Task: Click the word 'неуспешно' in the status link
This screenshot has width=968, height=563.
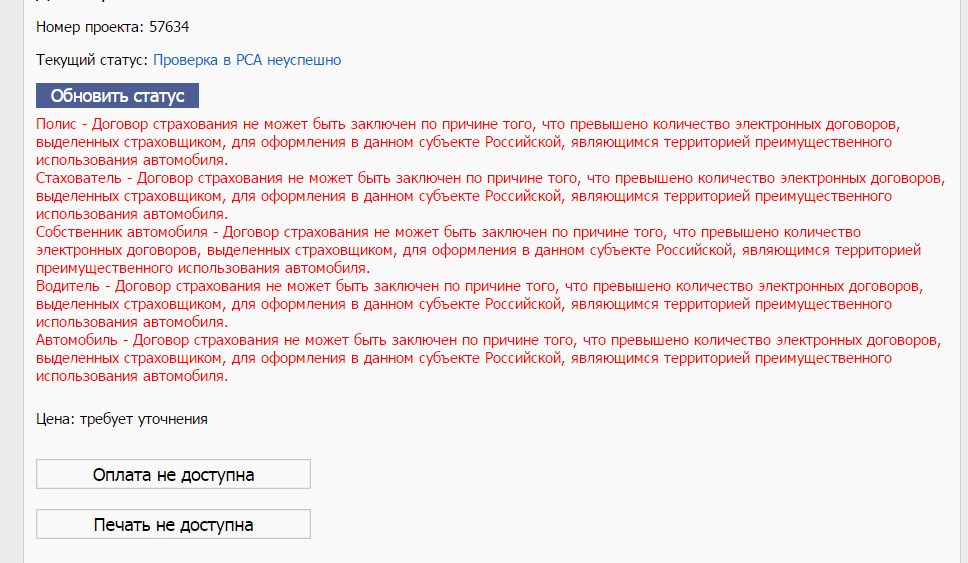Action: tap(304, 60)
